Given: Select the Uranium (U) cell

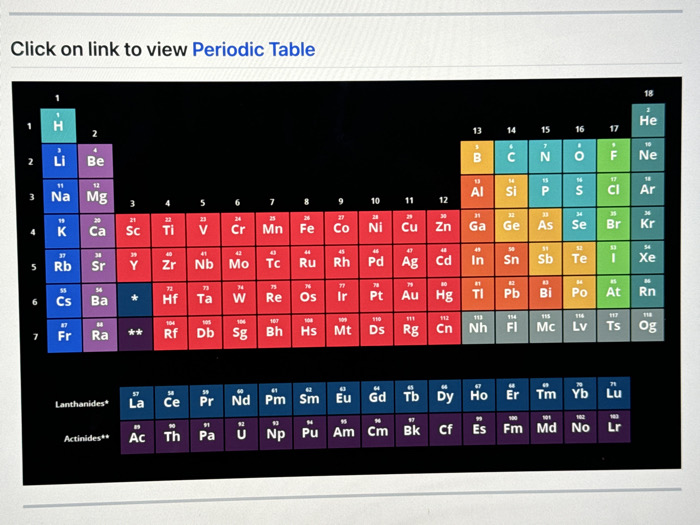Looking at the screenshot, I should (241, 434).
